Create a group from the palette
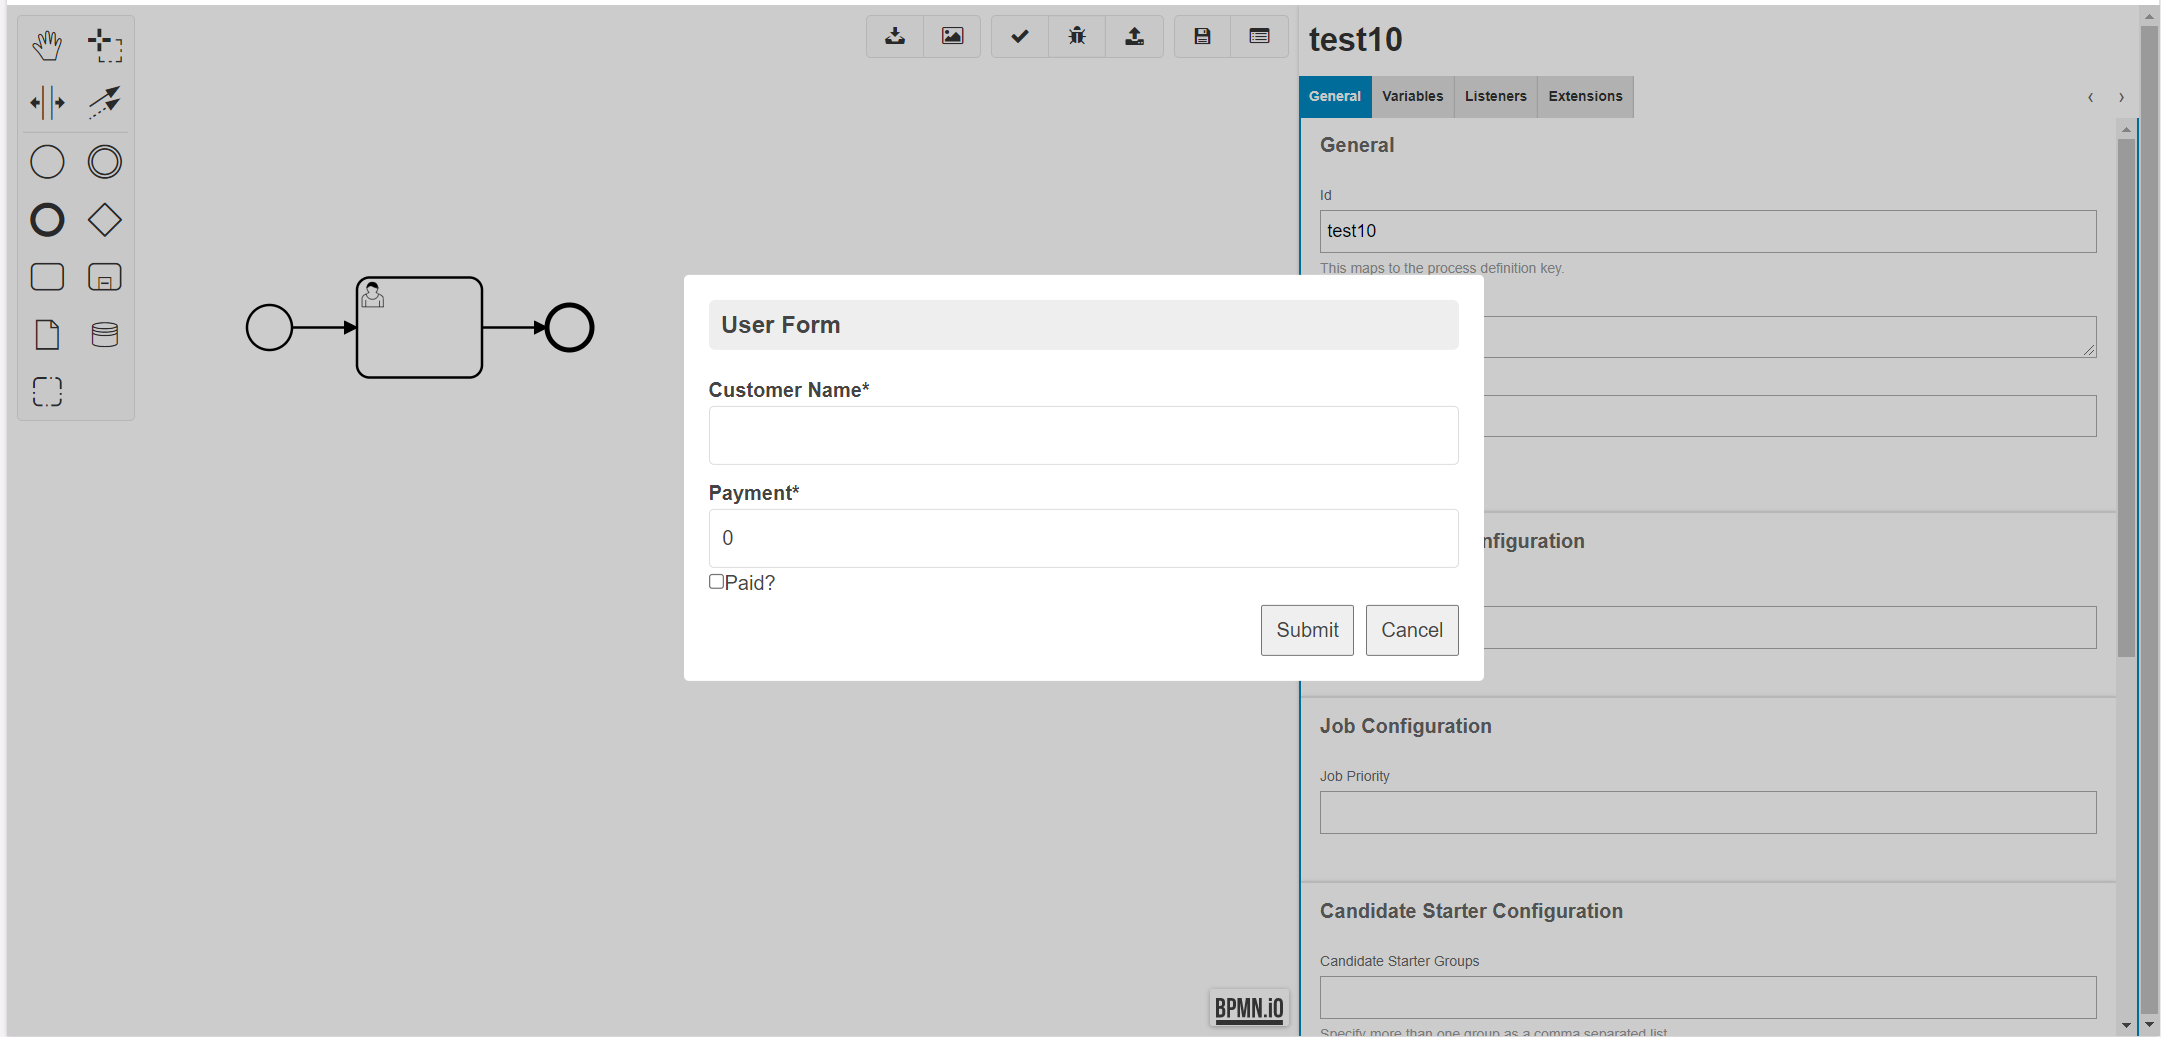The height and width of the screenshot is (1037, 2161). 47,392
